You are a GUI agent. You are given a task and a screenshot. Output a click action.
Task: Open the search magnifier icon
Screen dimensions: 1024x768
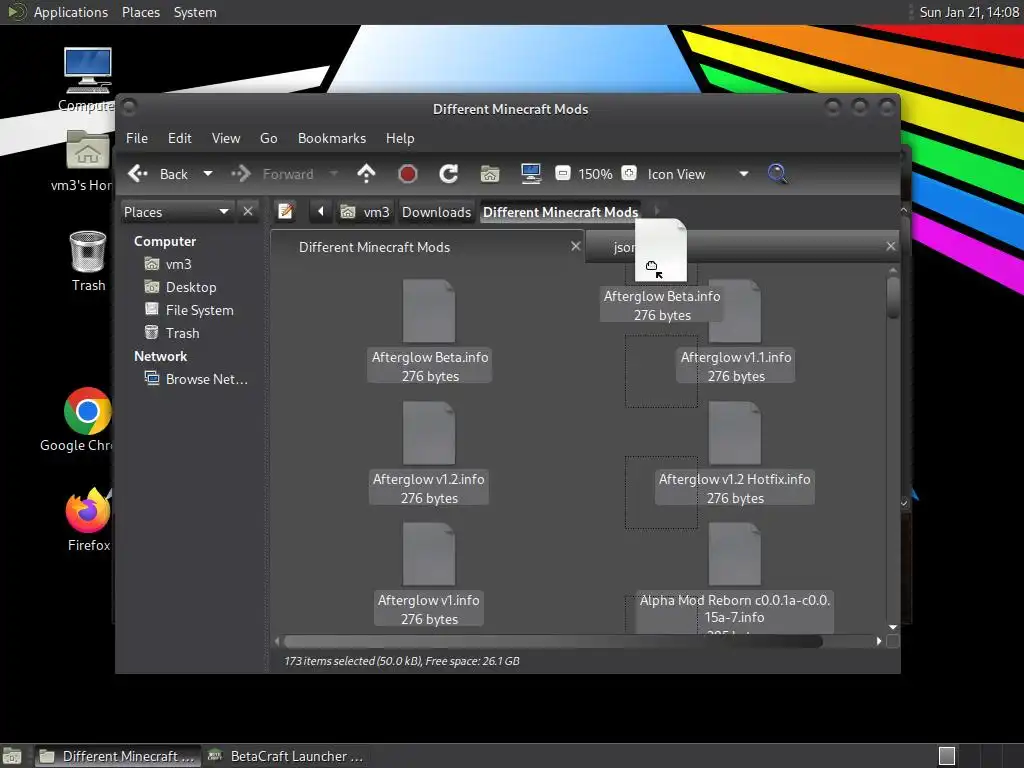(777, 174)
